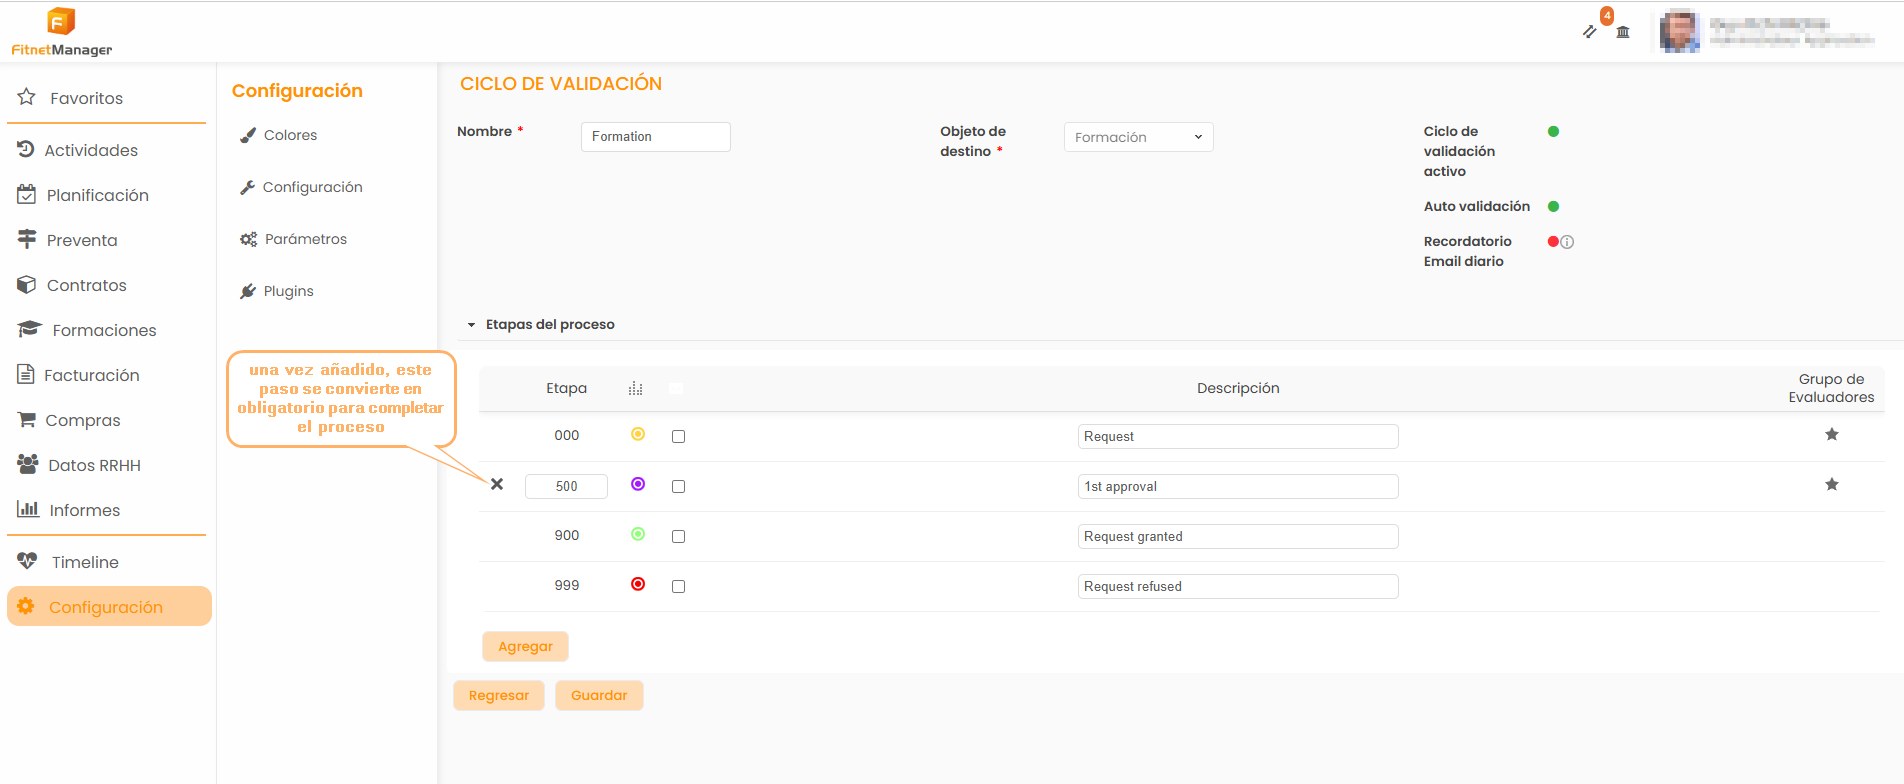Open the Objeto de destino dropdown
1904x784 pixels.
(x=1138, y=137)
